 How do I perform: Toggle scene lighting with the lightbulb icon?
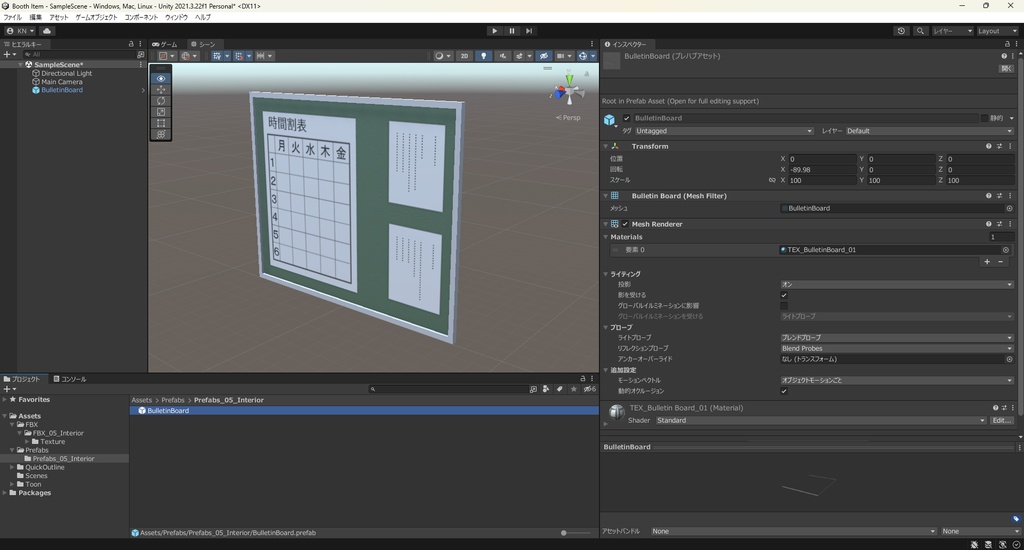coord(484,56)
